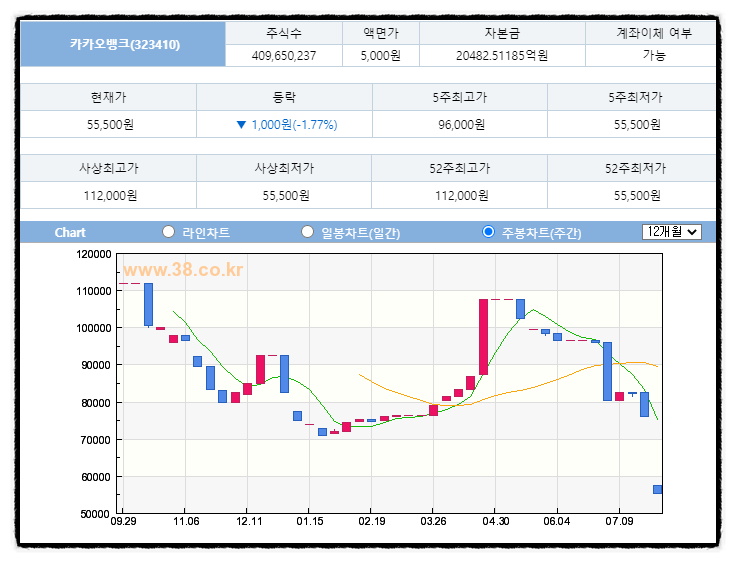Click the 등락 header cell
This screenshot has height=563, width=736.
pyautogui.click(x=284, y=97)
